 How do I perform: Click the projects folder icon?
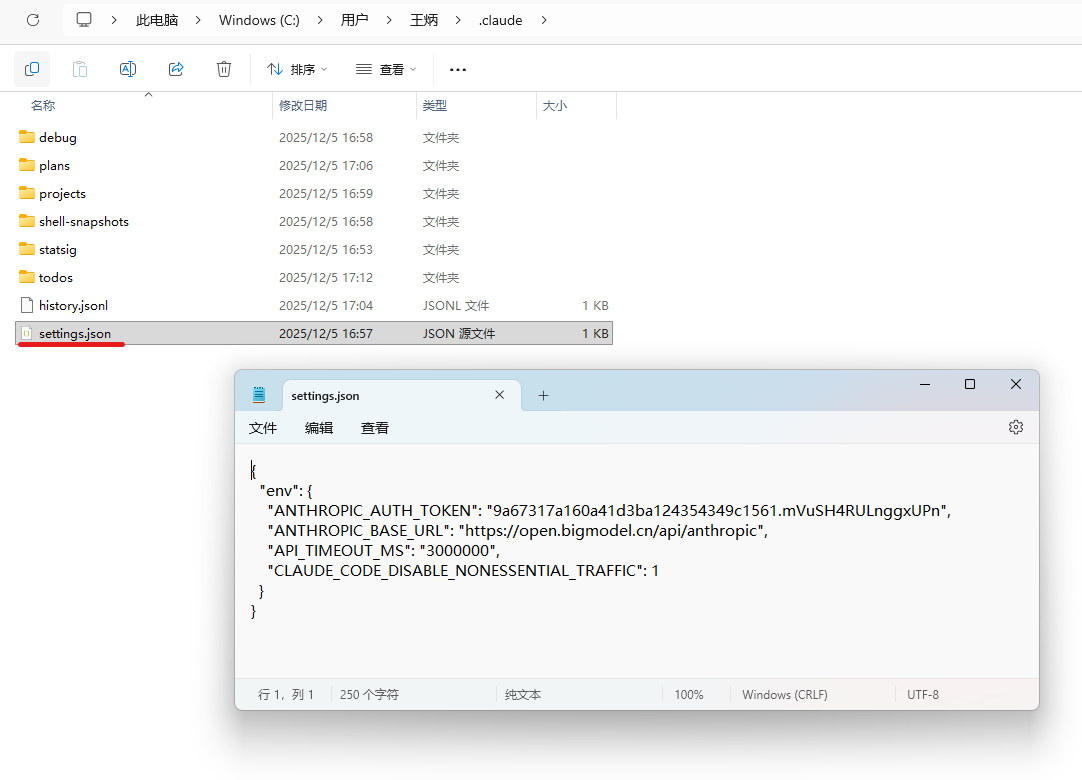pyautogui.click(x=27, y=193)
